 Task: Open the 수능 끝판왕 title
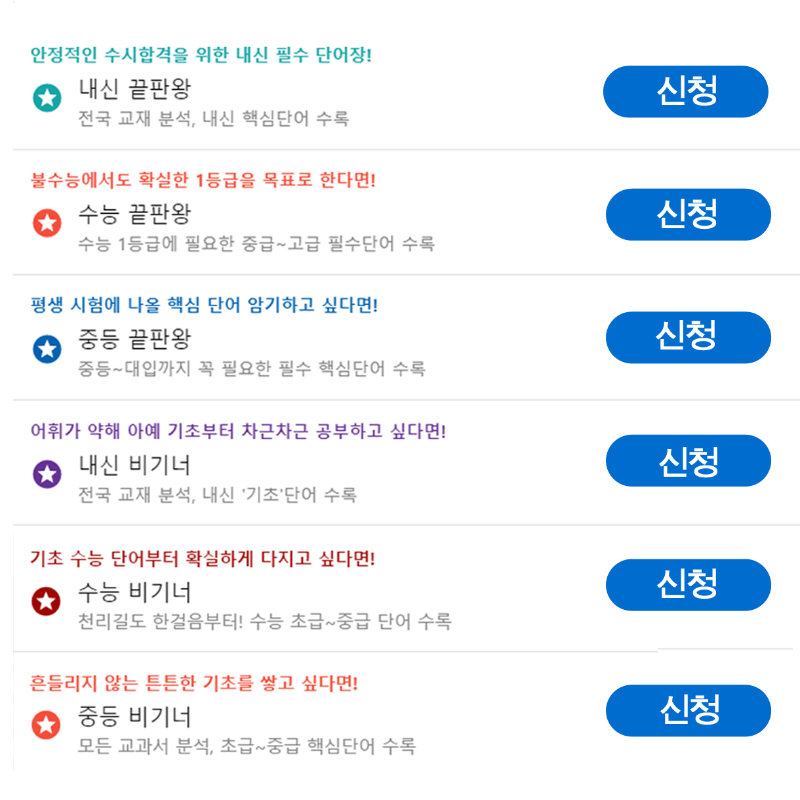point(135,214)
